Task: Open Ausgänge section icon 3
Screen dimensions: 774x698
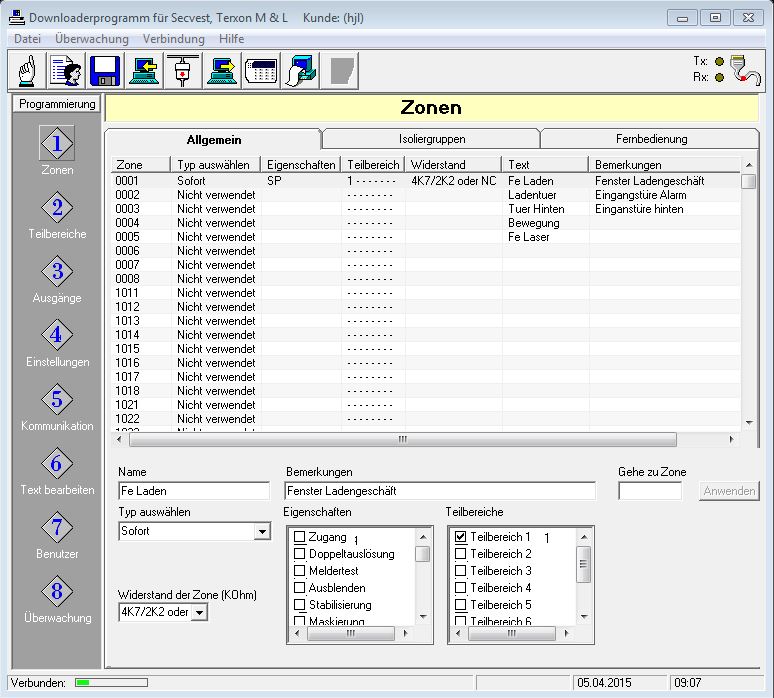Action: [57, 272]
